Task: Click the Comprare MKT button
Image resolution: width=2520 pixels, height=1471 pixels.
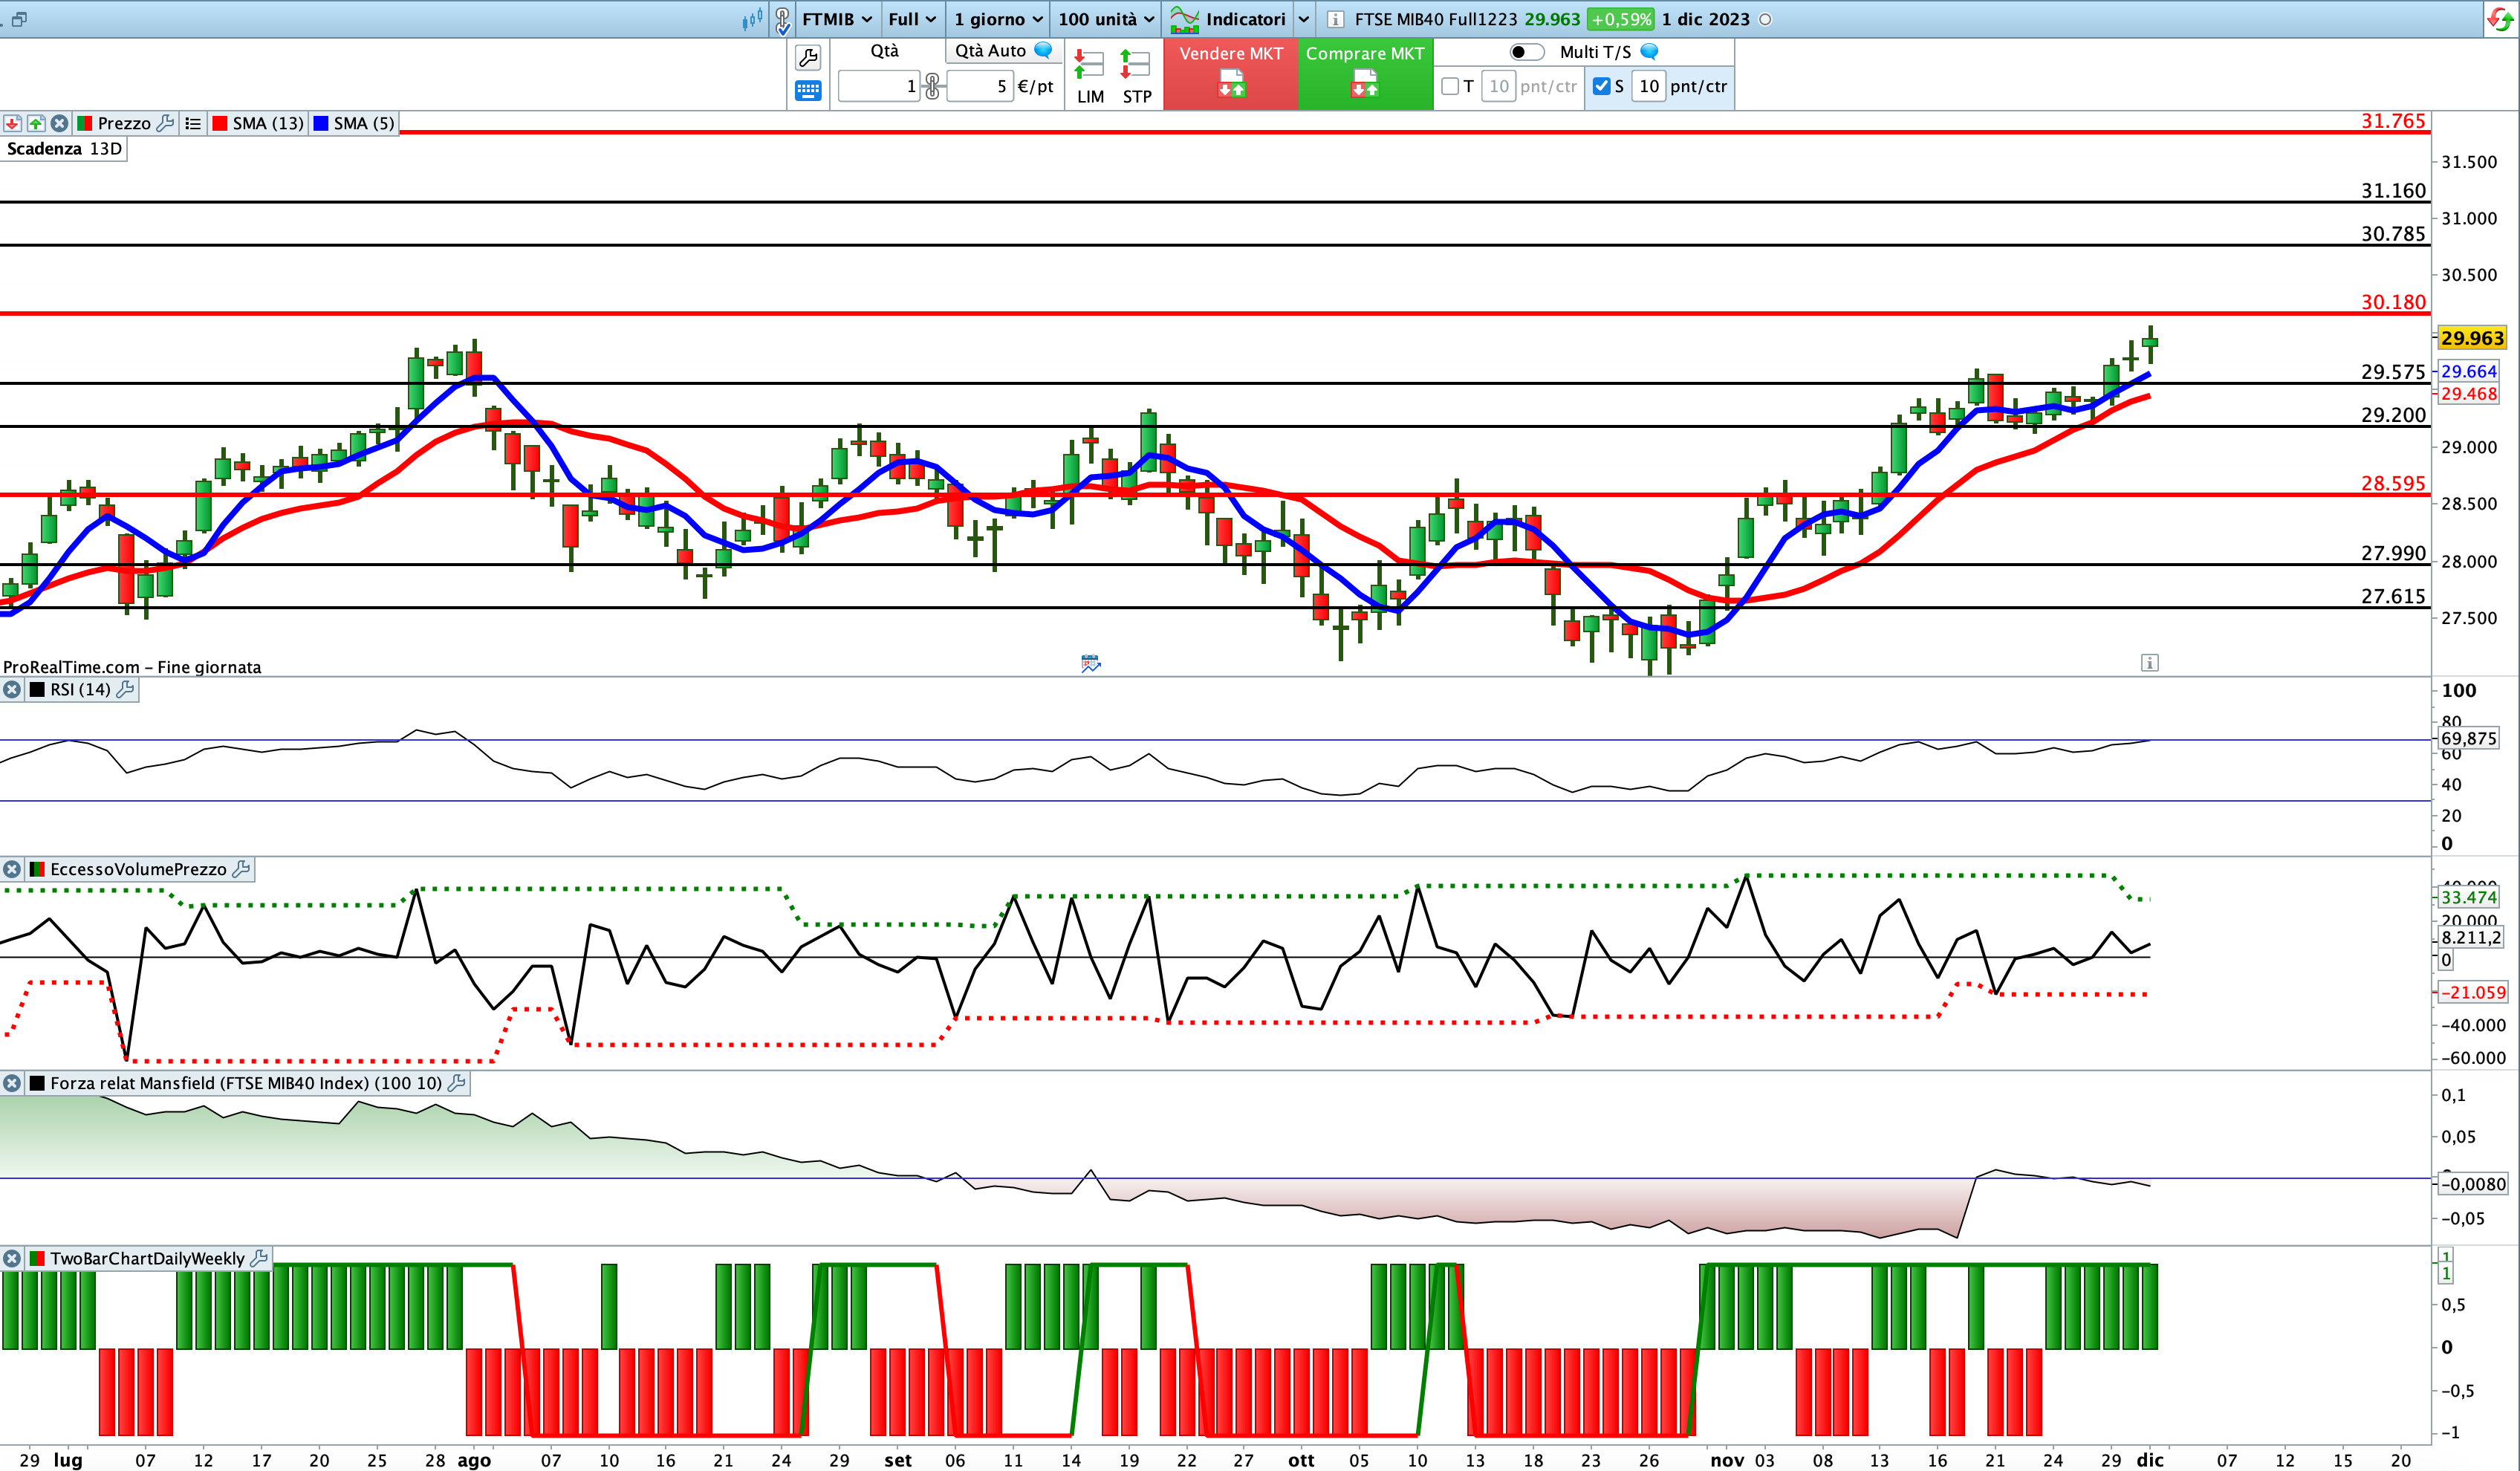Action: (x=1365, y=74)
